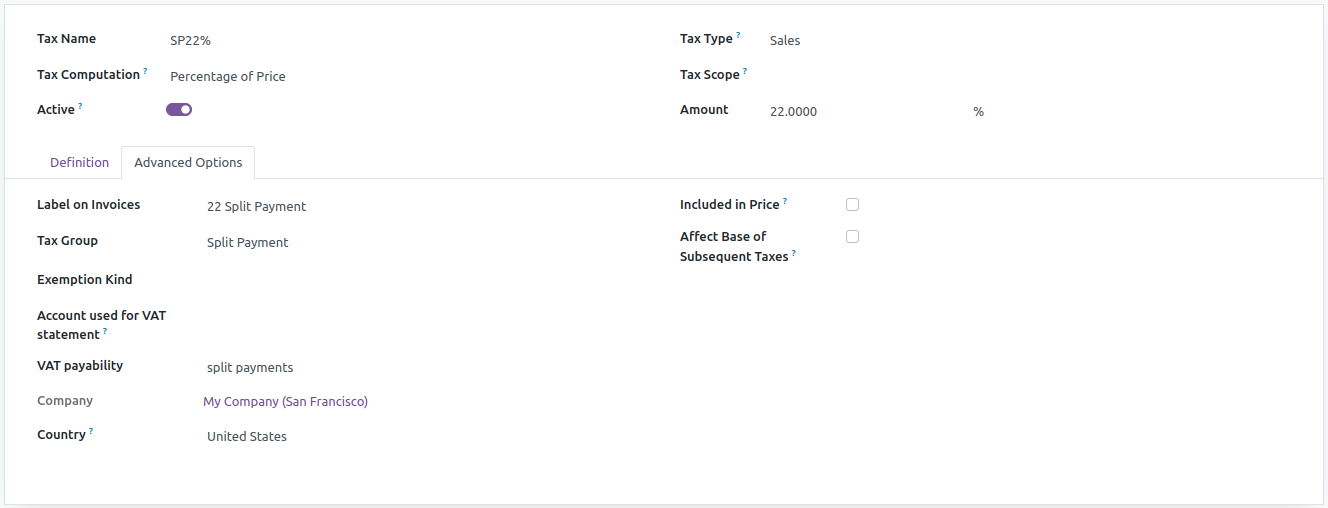The height and width of the screenshot is (508, 1328).
Task: Show the Included in Price help tooltip
Action: [x=785, y=201]
